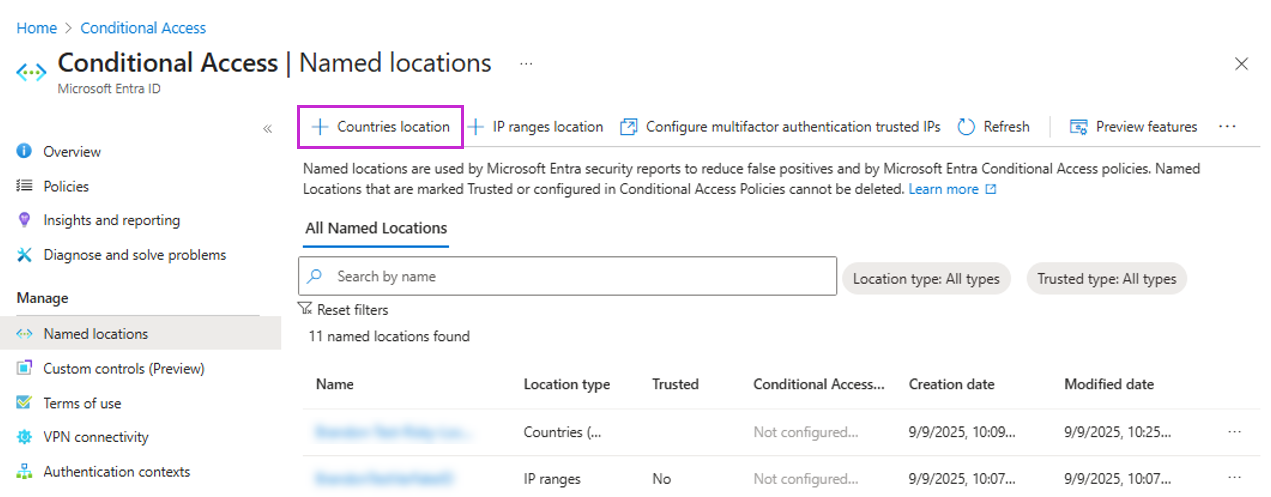Click the Insights and reporting lightbulb icon
The image size is (1271, 497).
click(25, 220)
